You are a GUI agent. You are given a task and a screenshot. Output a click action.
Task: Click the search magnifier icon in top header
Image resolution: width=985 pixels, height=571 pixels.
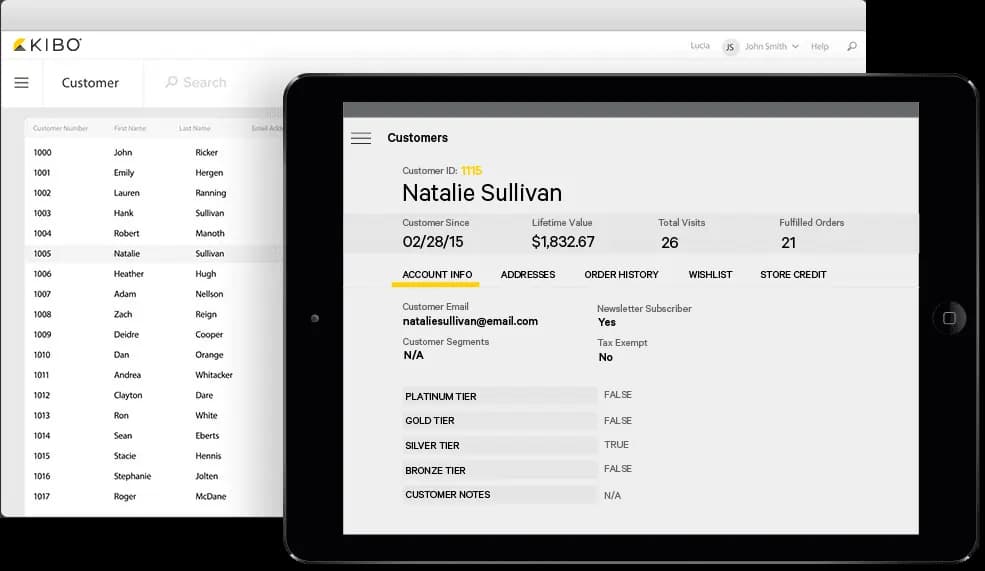(852, 46)
